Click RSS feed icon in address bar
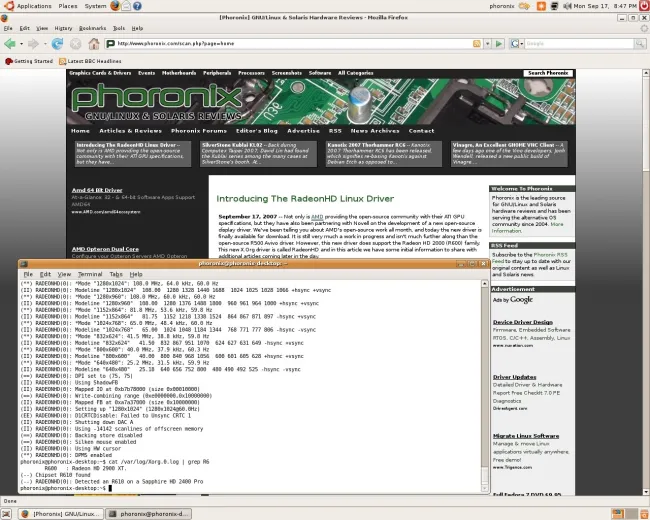The image size is (650, 520). 477,44
